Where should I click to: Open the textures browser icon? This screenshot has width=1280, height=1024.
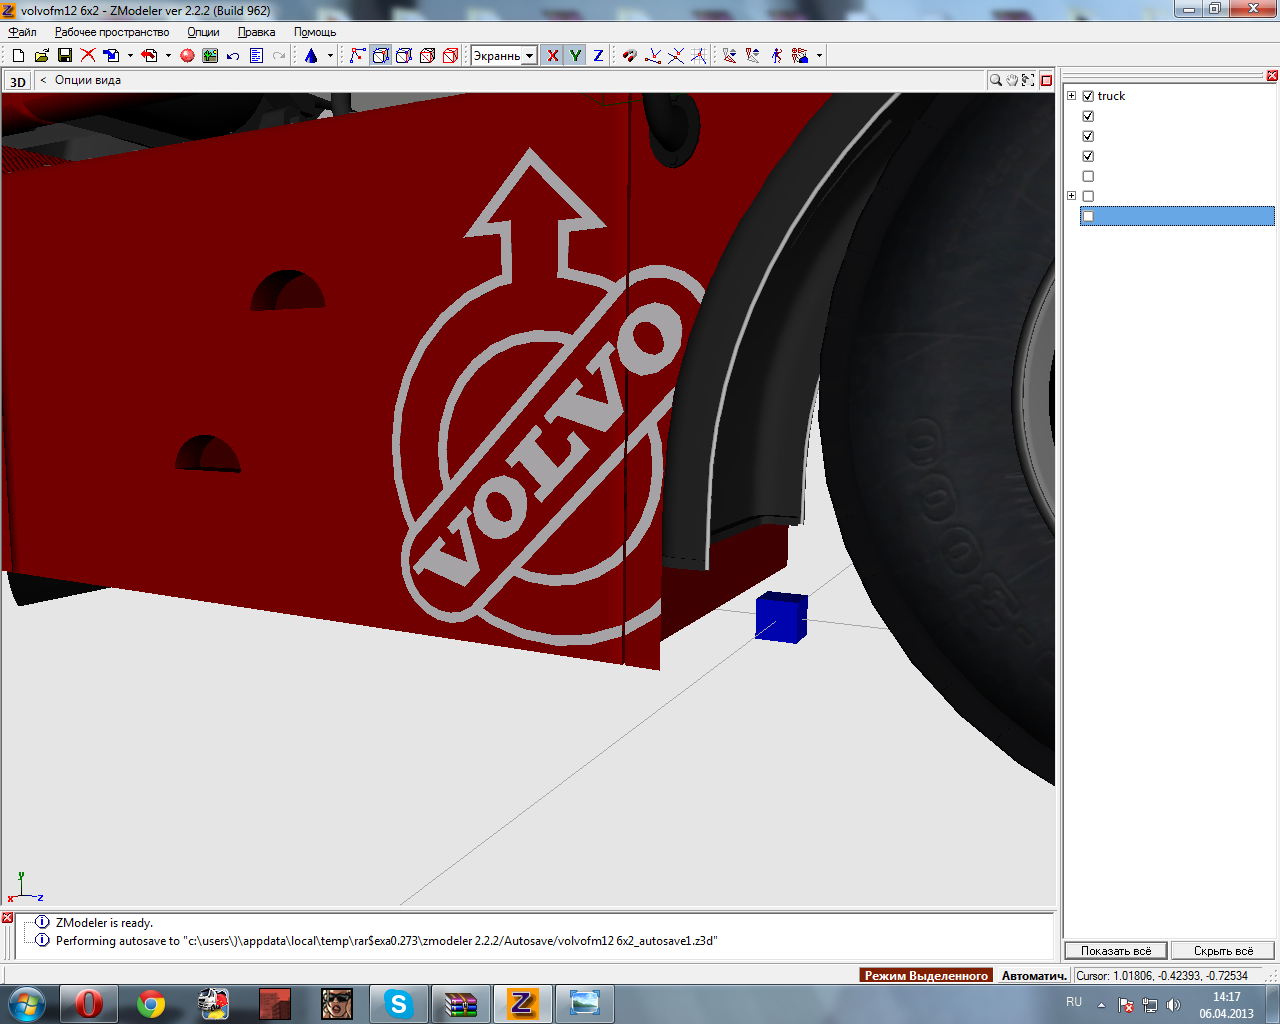click(210, 56)
